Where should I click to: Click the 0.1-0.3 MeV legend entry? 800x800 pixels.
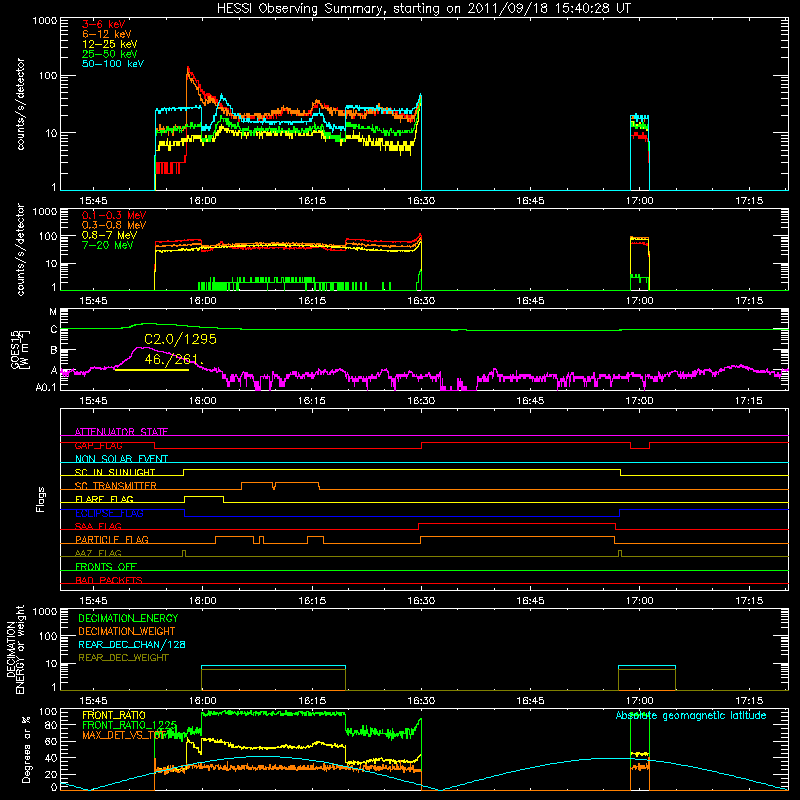[x=114, y=215]
